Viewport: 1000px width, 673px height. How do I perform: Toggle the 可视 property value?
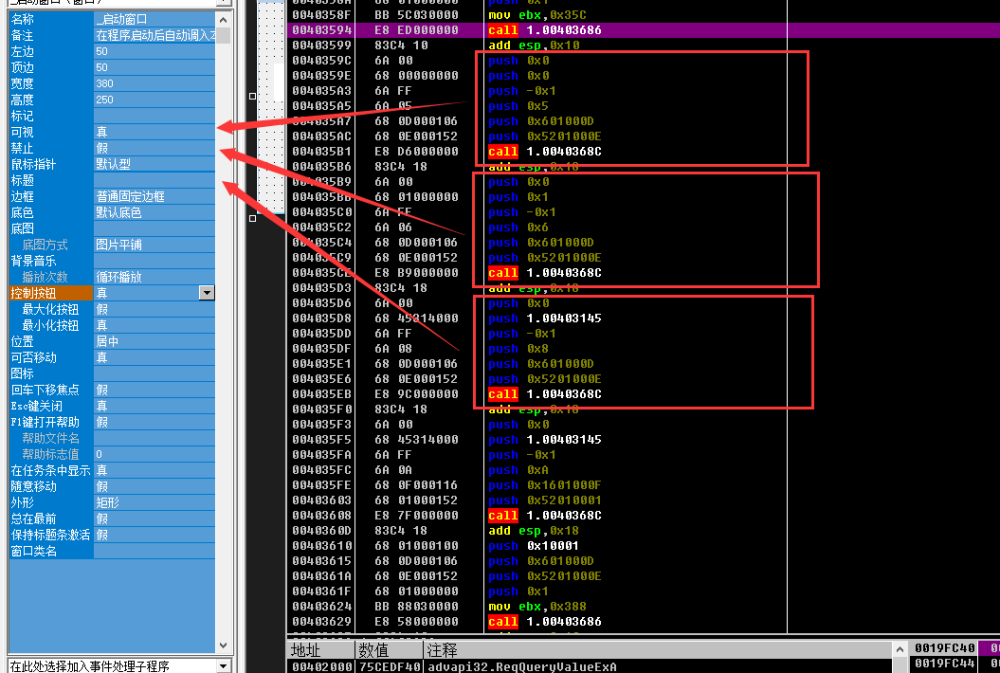click(150, 132)
